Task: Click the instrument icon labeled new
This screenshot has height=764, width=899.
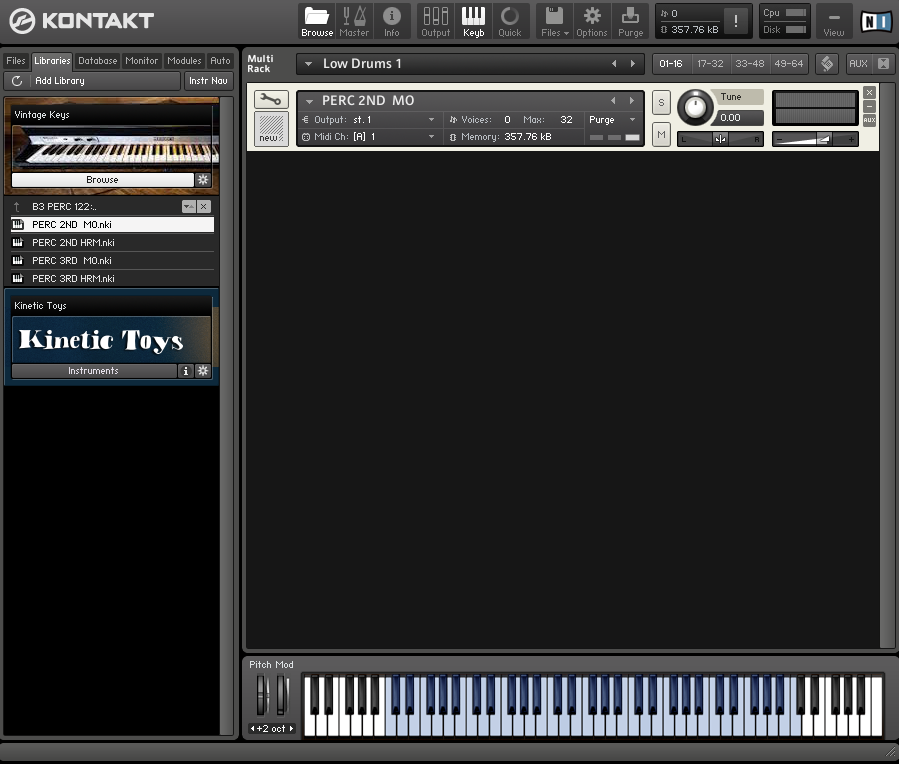Action: (271, 128)
